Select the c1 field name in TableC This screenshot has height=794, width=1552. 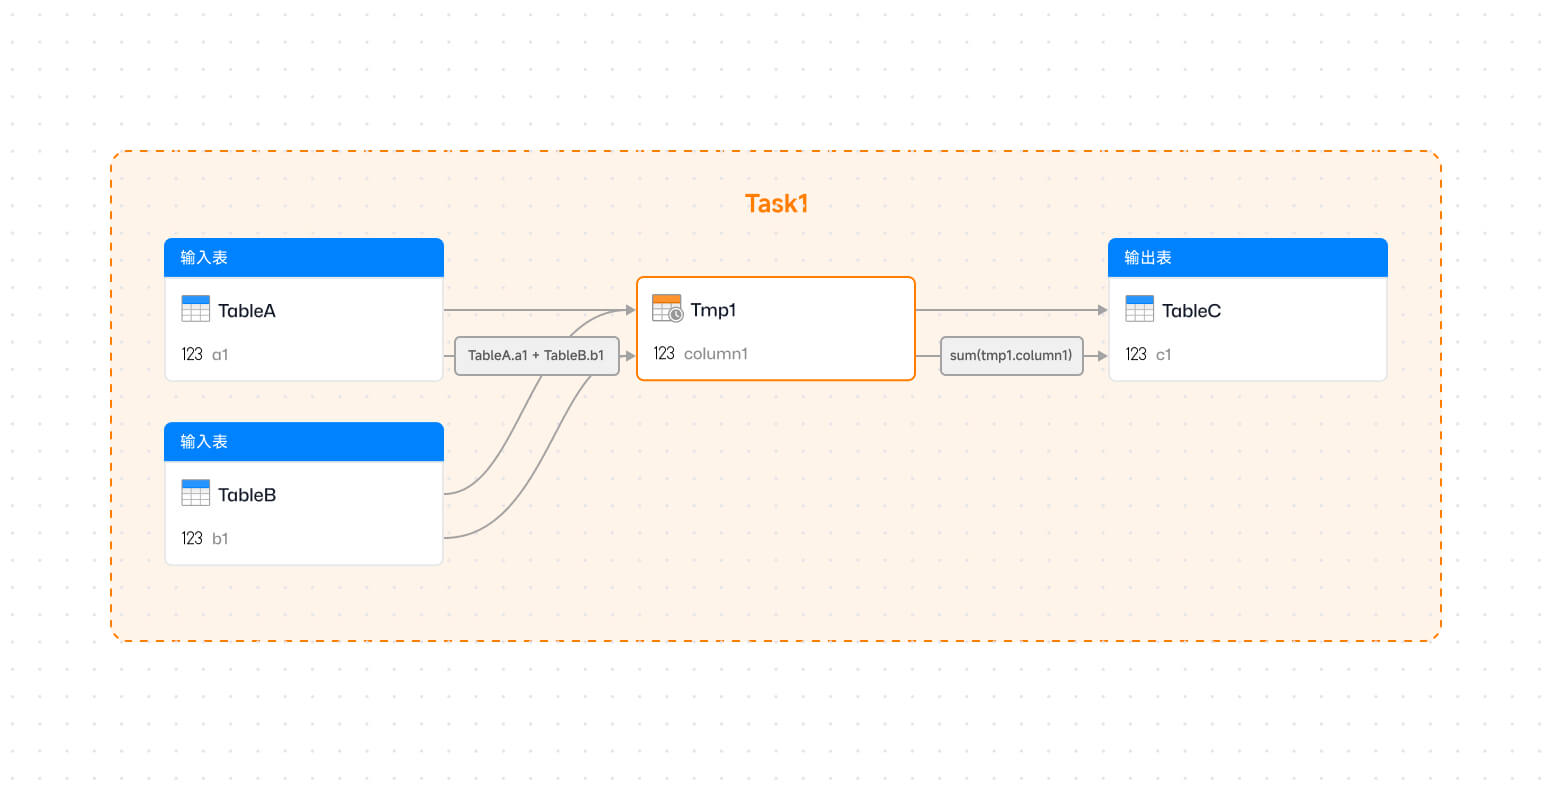click(x=1163, y=354)
